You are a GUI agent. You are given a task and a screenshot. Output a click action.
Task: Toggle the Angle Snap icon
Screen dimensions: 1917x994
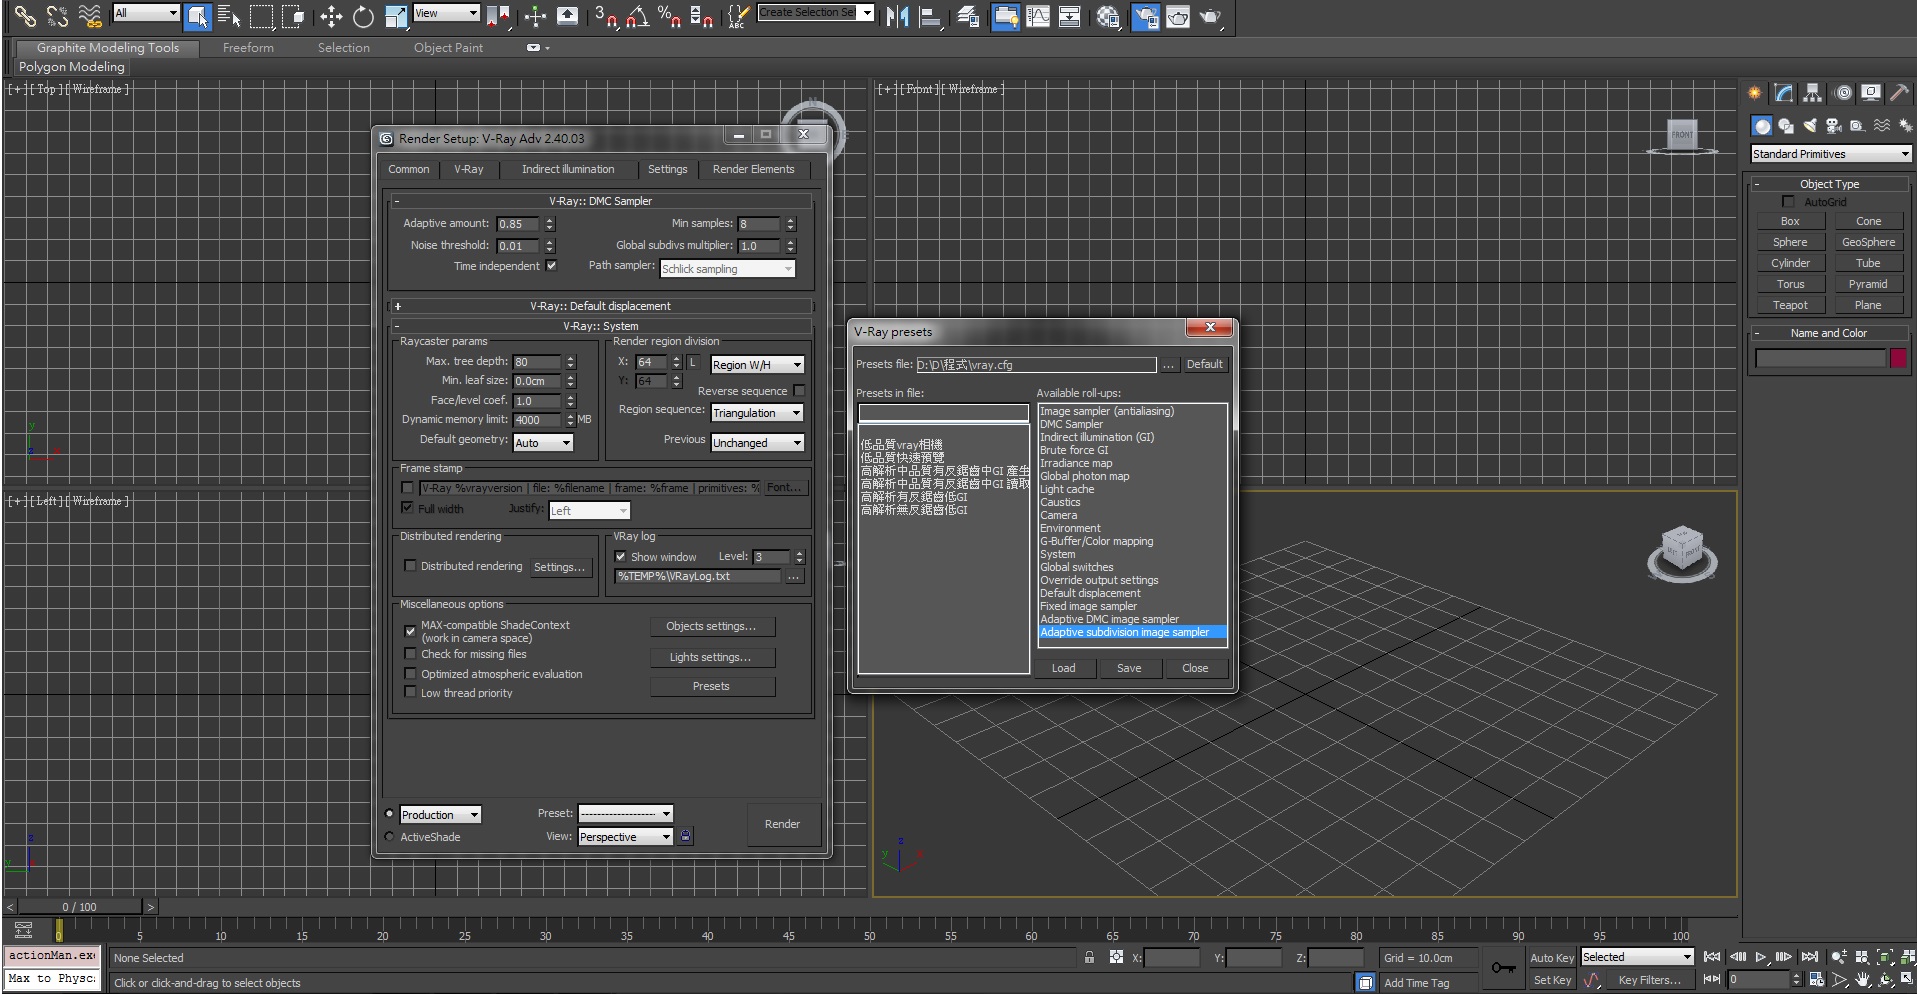[x=637, y=16]
